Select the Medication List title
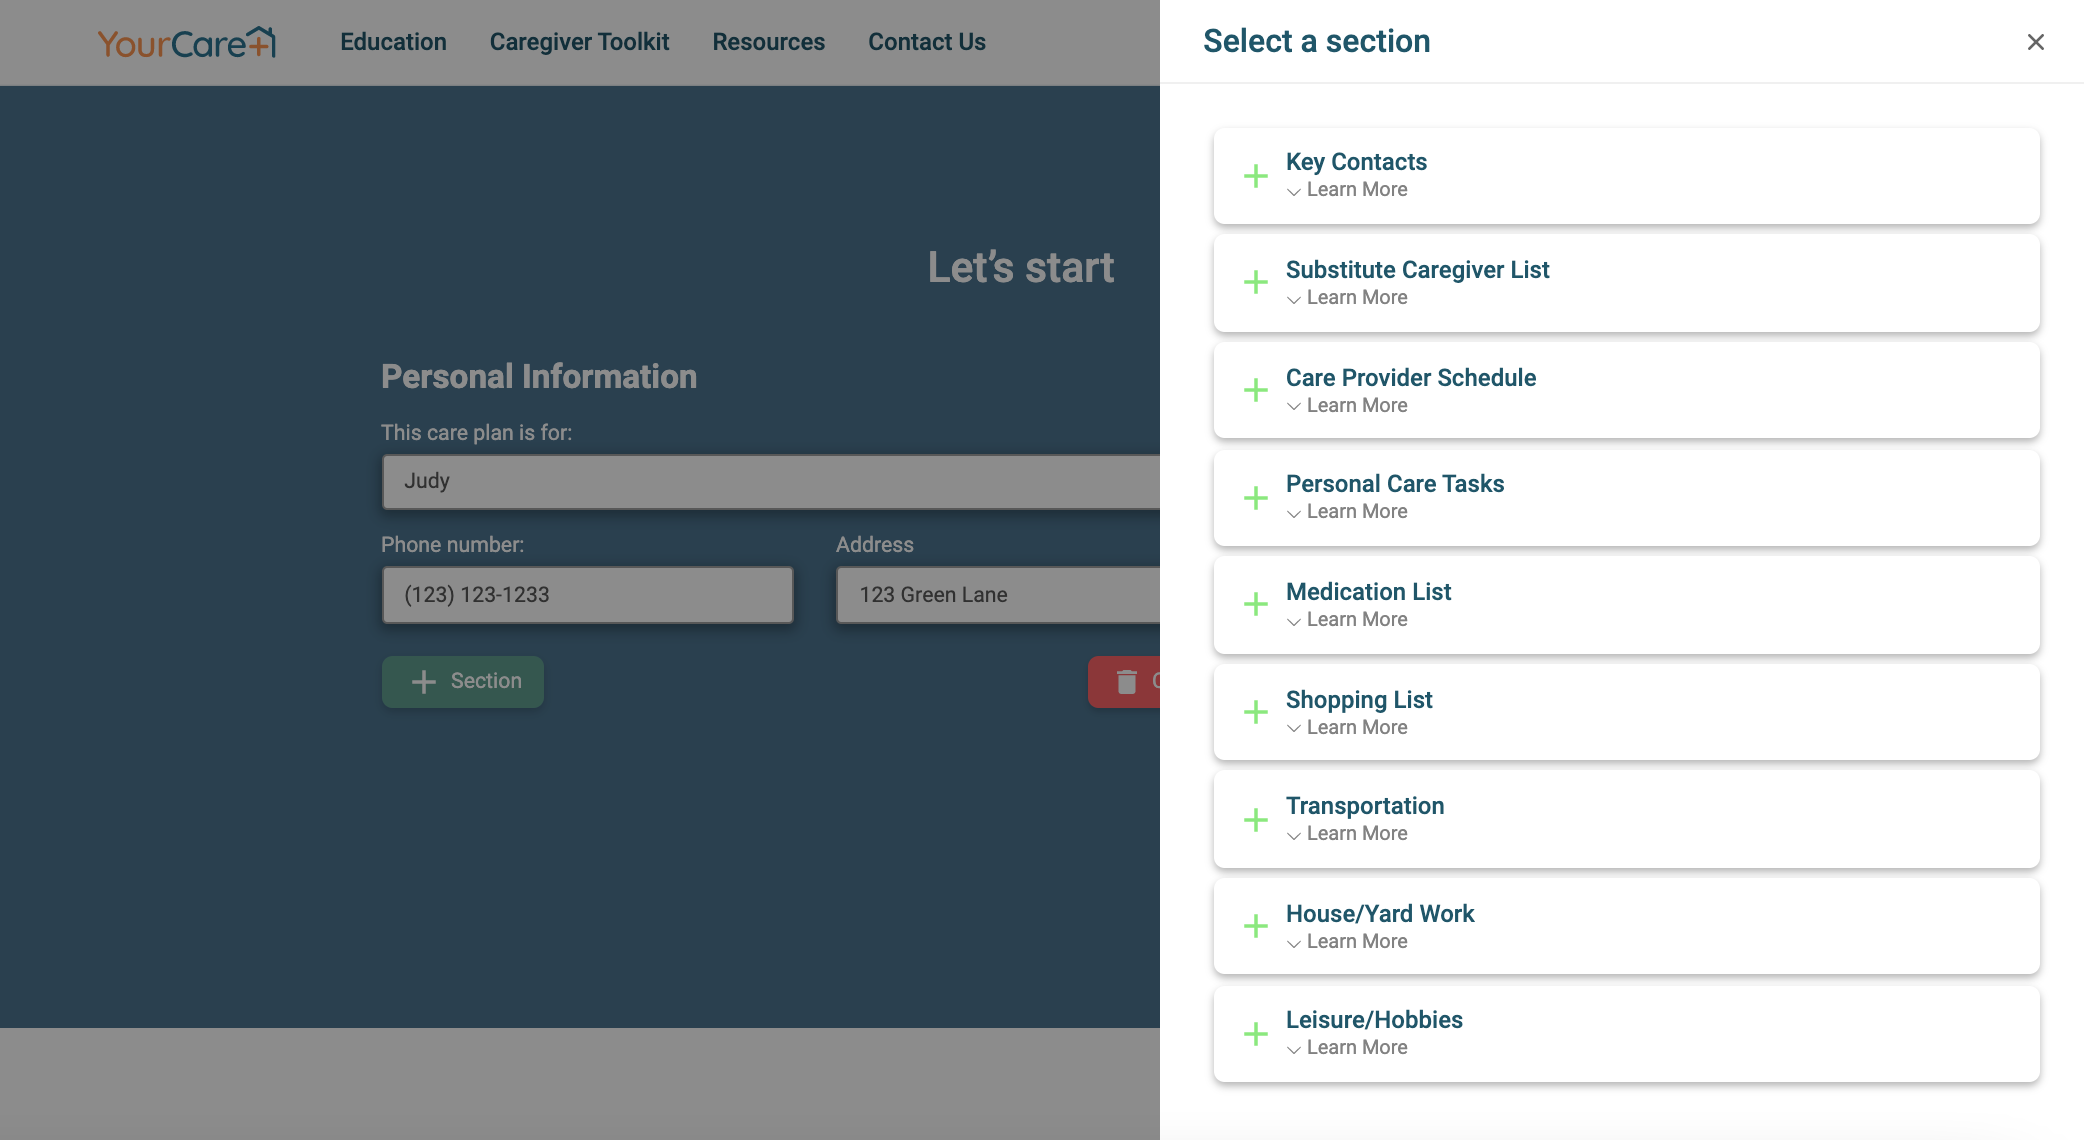 tap(1368, 592)
